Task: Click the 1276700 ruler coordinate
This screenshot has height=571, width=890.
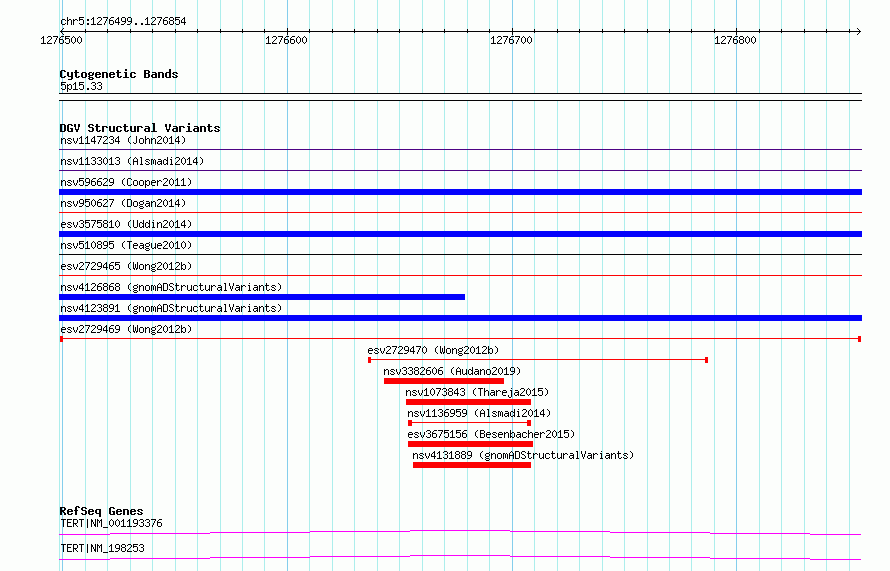Action: [x=511, y=40]
